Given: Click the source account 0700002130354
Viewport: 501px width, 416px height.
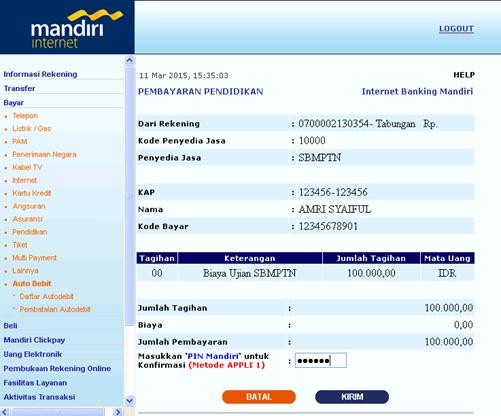Looking at the screenshot, I should tap(333, 124).
